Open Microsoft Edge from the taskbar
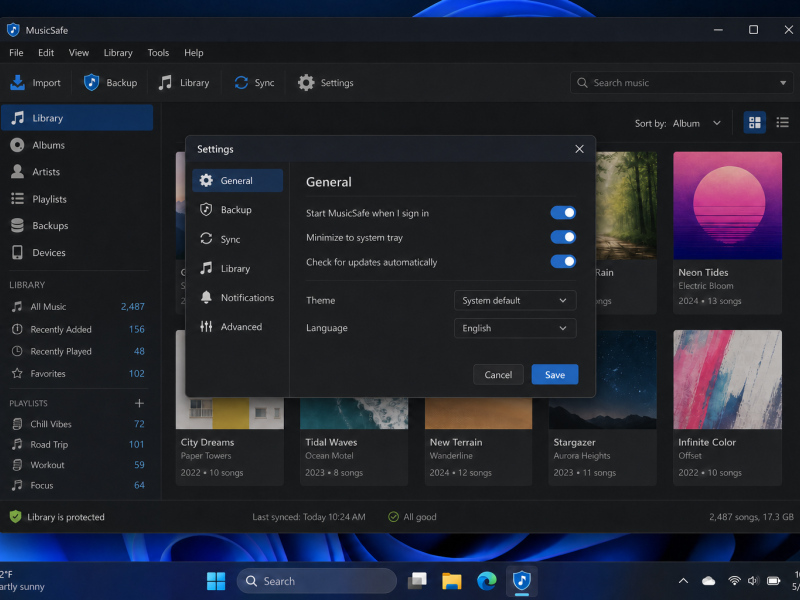800x600 pixels. pyautogui.click(x=487, y=581)
